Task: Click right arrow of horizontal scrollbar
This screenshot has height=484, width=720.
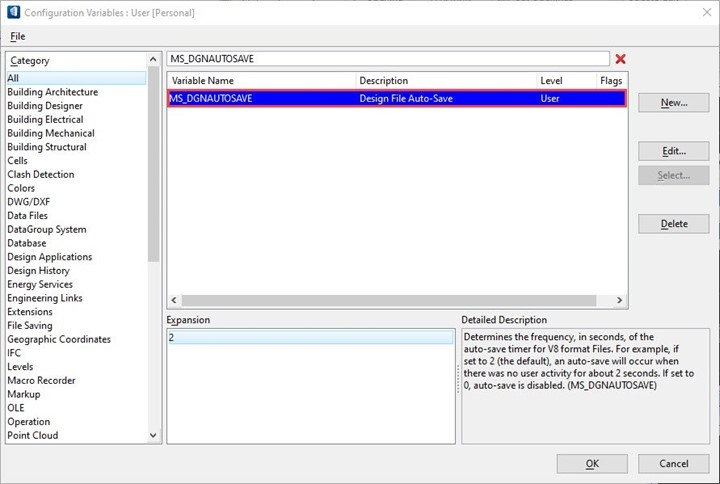Action: 619,300
